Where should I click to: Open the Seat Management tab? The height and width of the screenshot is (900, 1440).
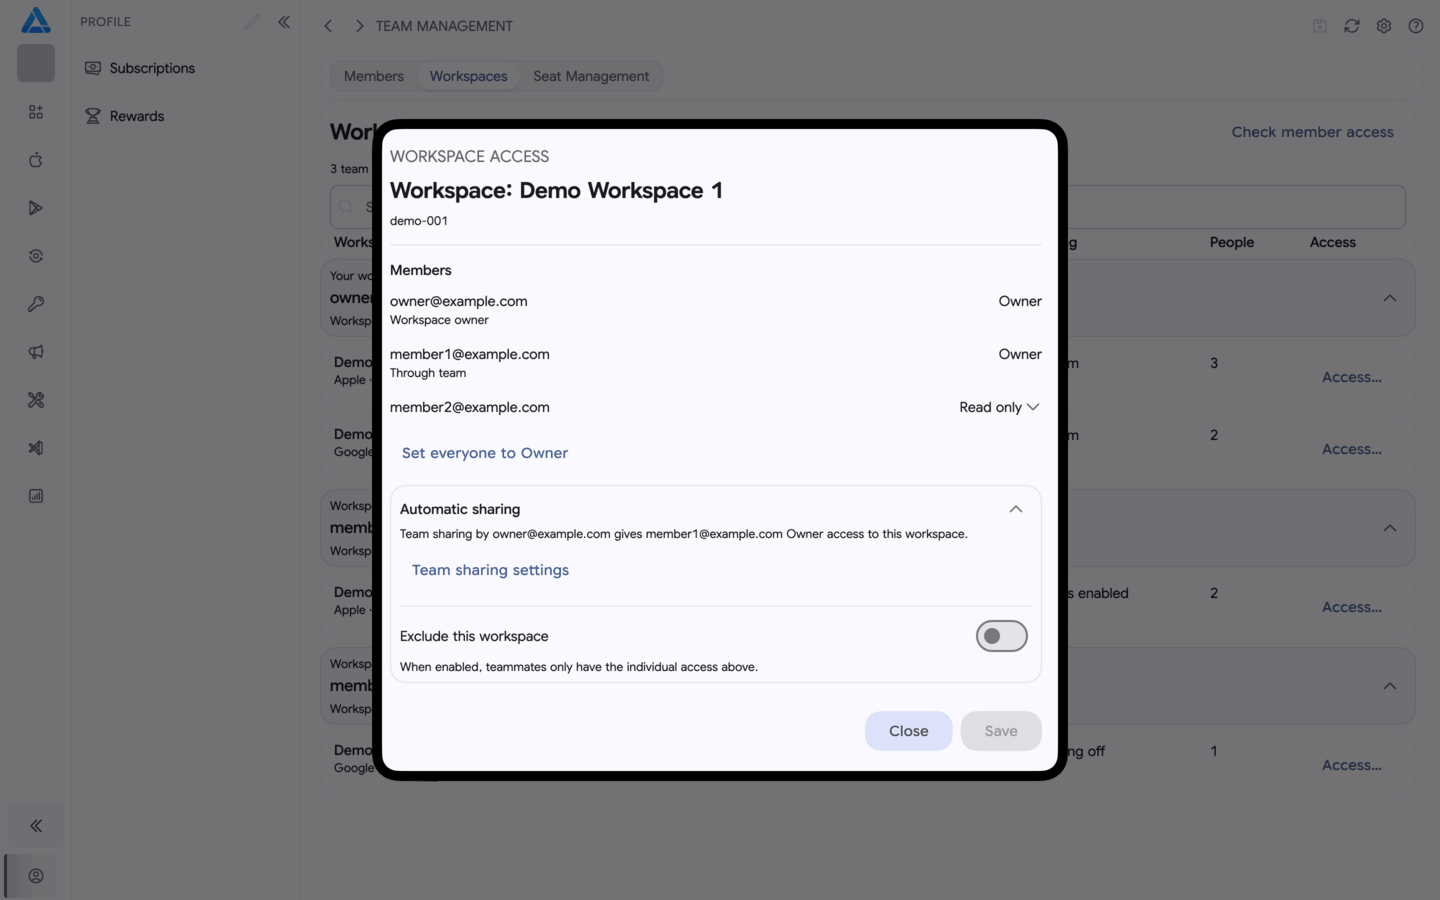point(591,76)
